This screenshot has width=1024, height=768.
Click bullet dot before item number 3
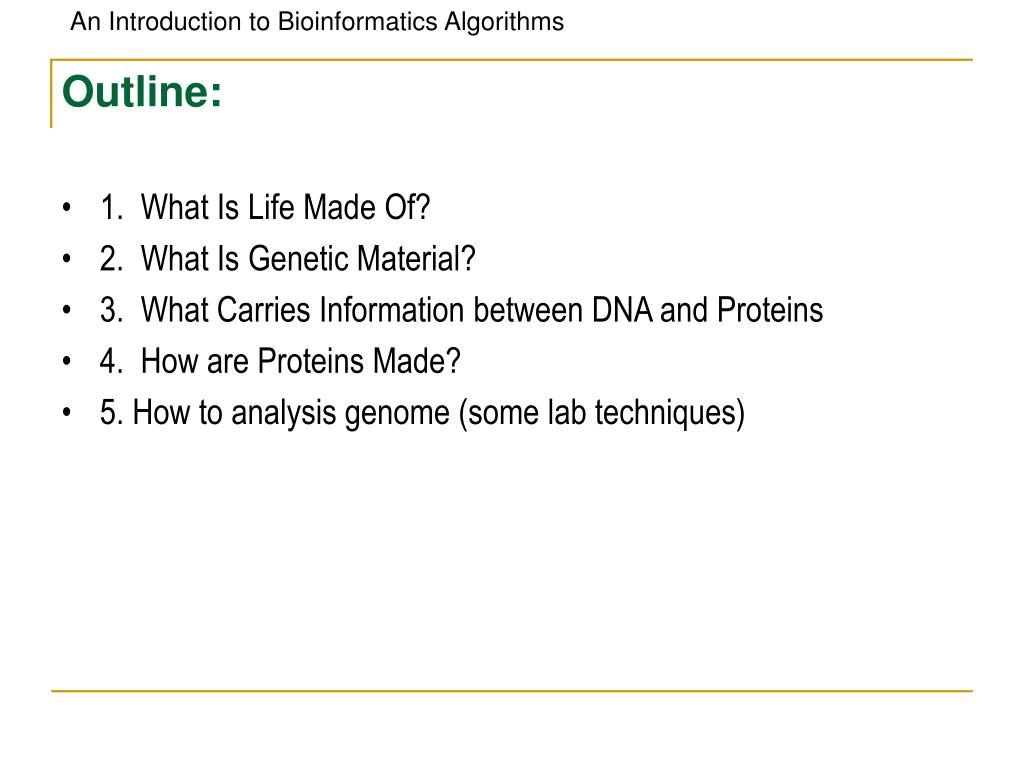(x=67, y=310)
